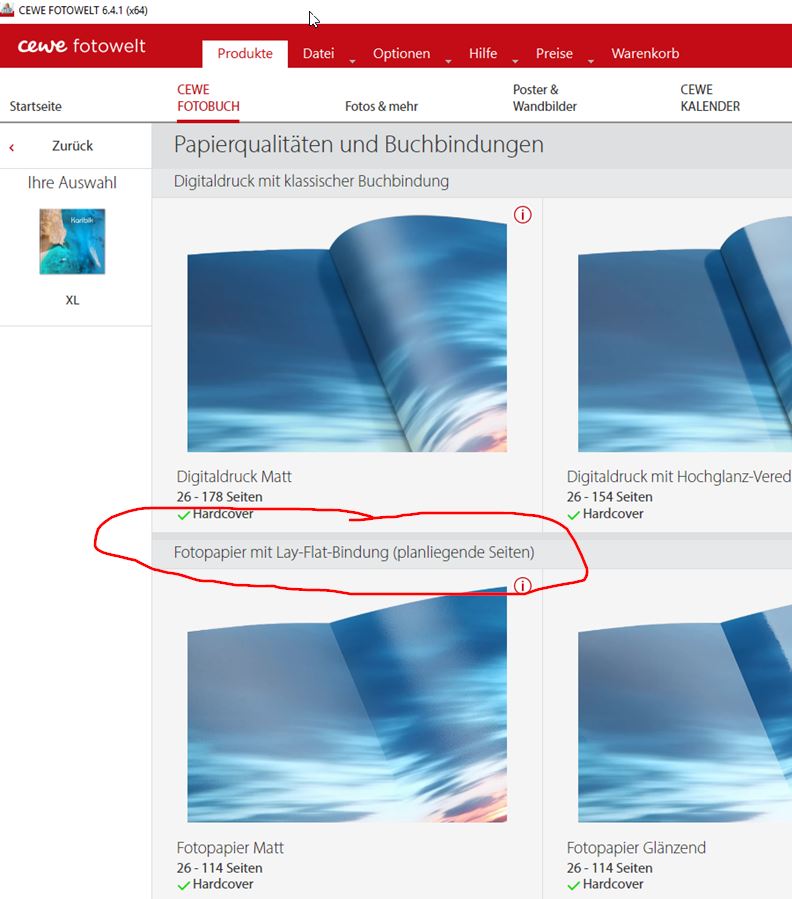Choose the Digitaldruck Matt book image
The image size is (792, 899).
coord(347,334)
